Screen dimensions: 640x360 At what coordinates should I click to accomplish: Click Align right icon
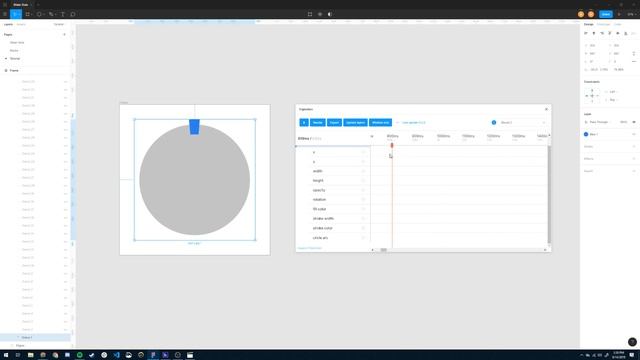pyautogui.click(x=602, y=33)
